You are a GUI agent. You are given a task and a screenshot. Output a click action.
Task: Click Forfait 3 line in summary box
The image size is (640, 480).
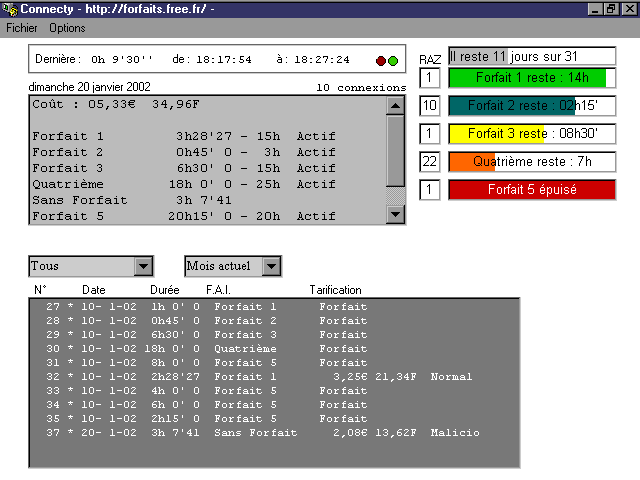coord(184,168)
